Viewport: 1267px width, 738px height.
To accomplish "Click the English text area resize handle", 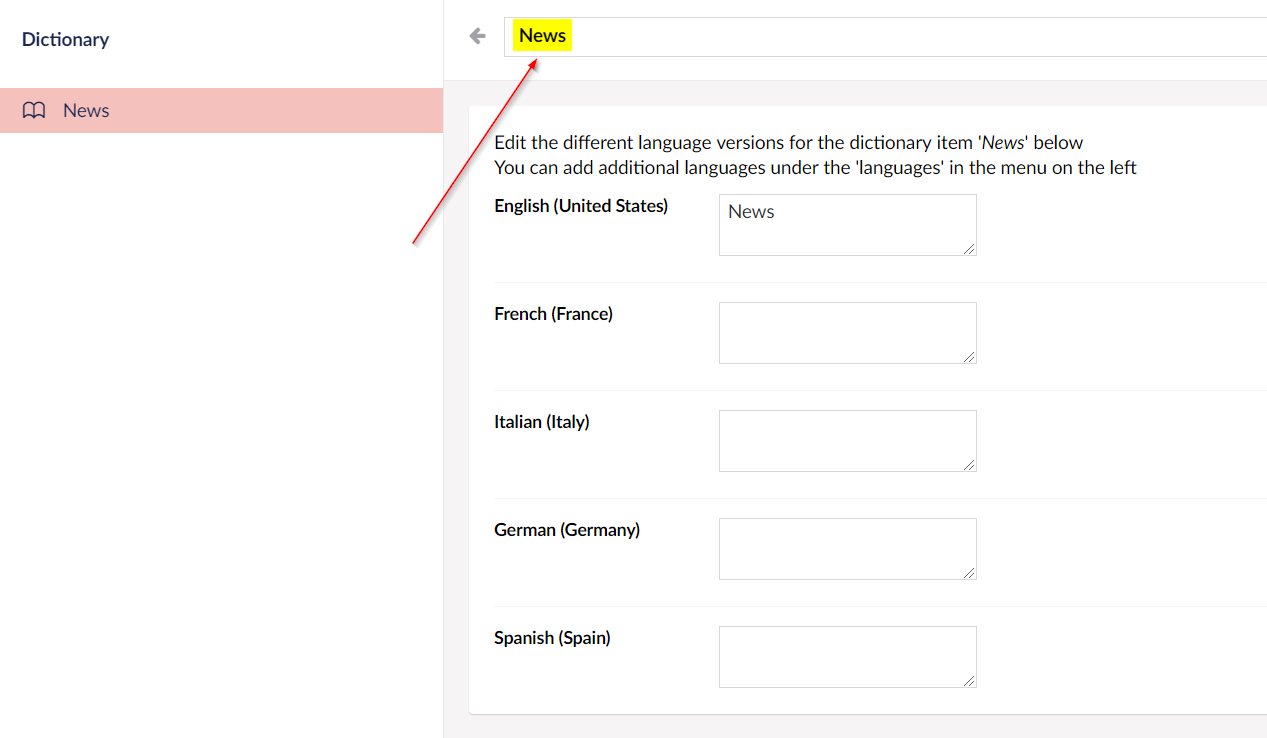I will click(x=969, y=248).
